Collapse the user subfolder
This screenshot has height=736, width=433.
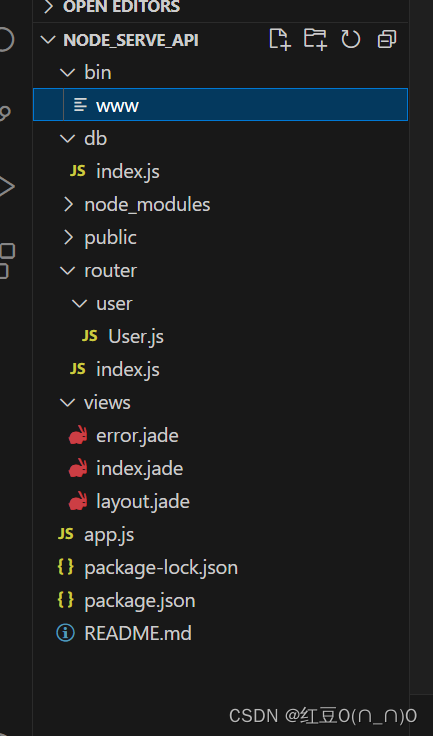coord(80,304)
